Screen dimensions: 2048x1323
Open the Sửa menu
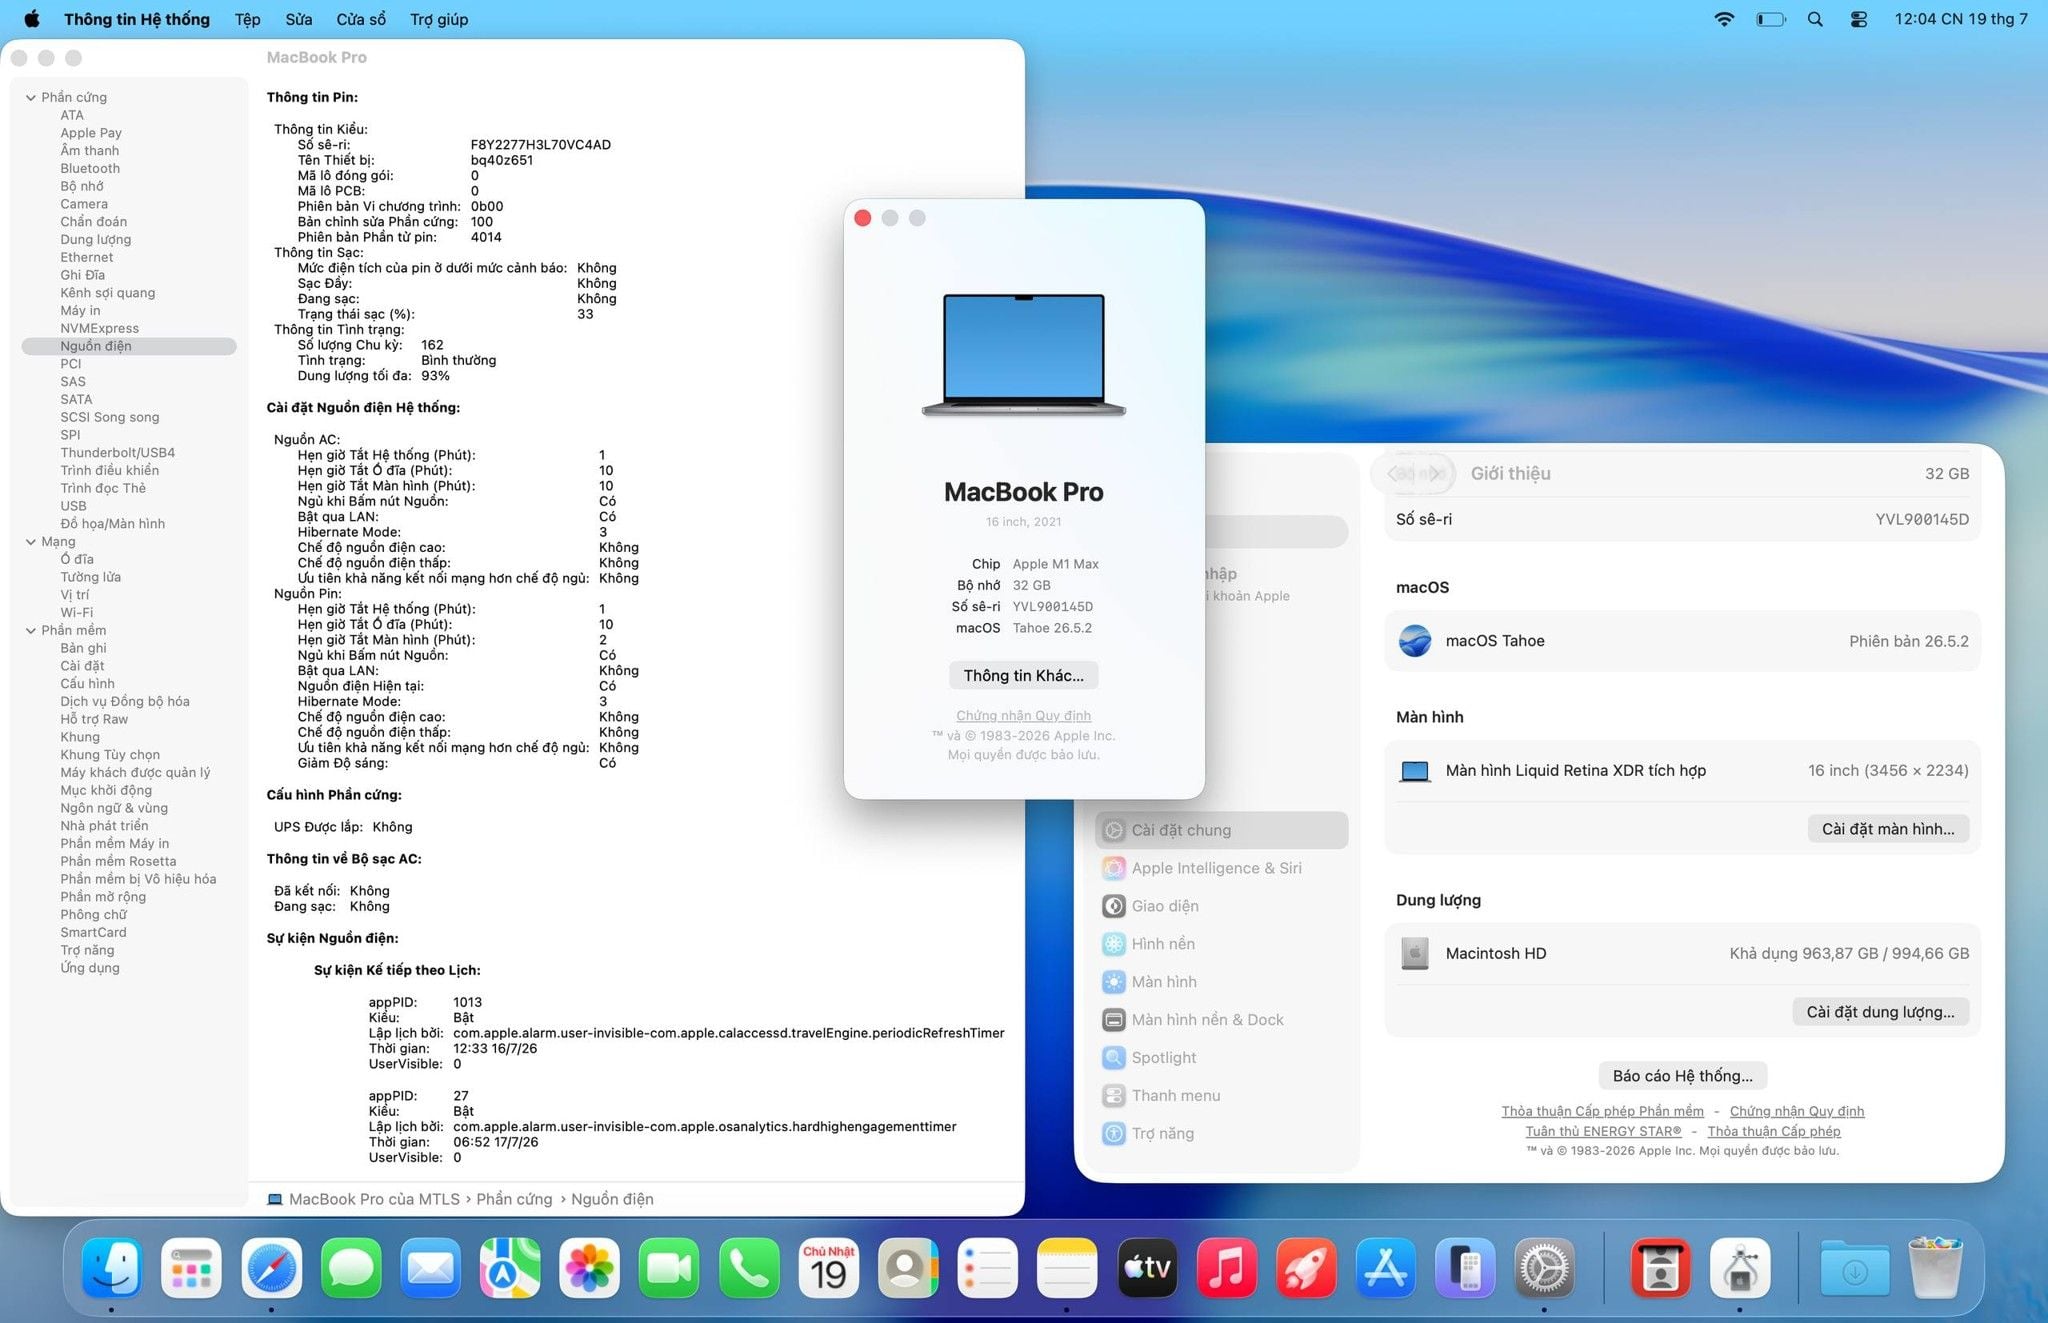click(299, 19)
